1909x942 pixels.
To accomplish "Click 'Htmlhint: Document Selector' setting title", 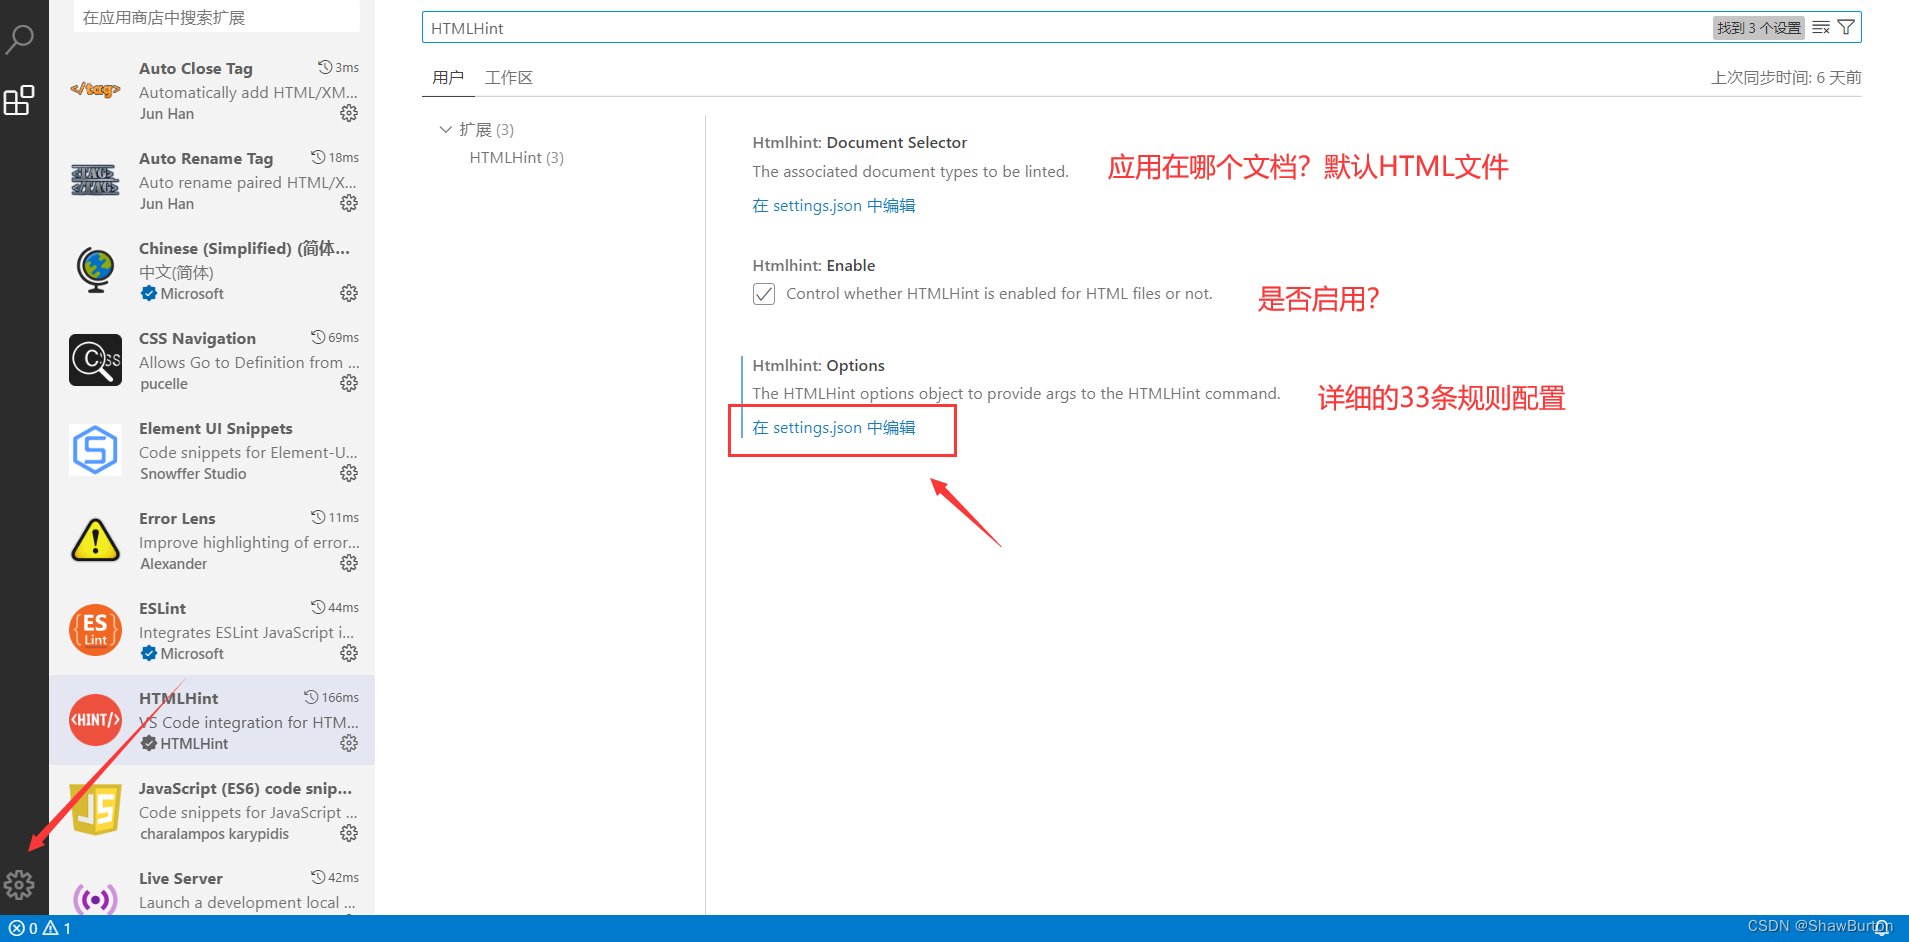I will tap(860, 143).
